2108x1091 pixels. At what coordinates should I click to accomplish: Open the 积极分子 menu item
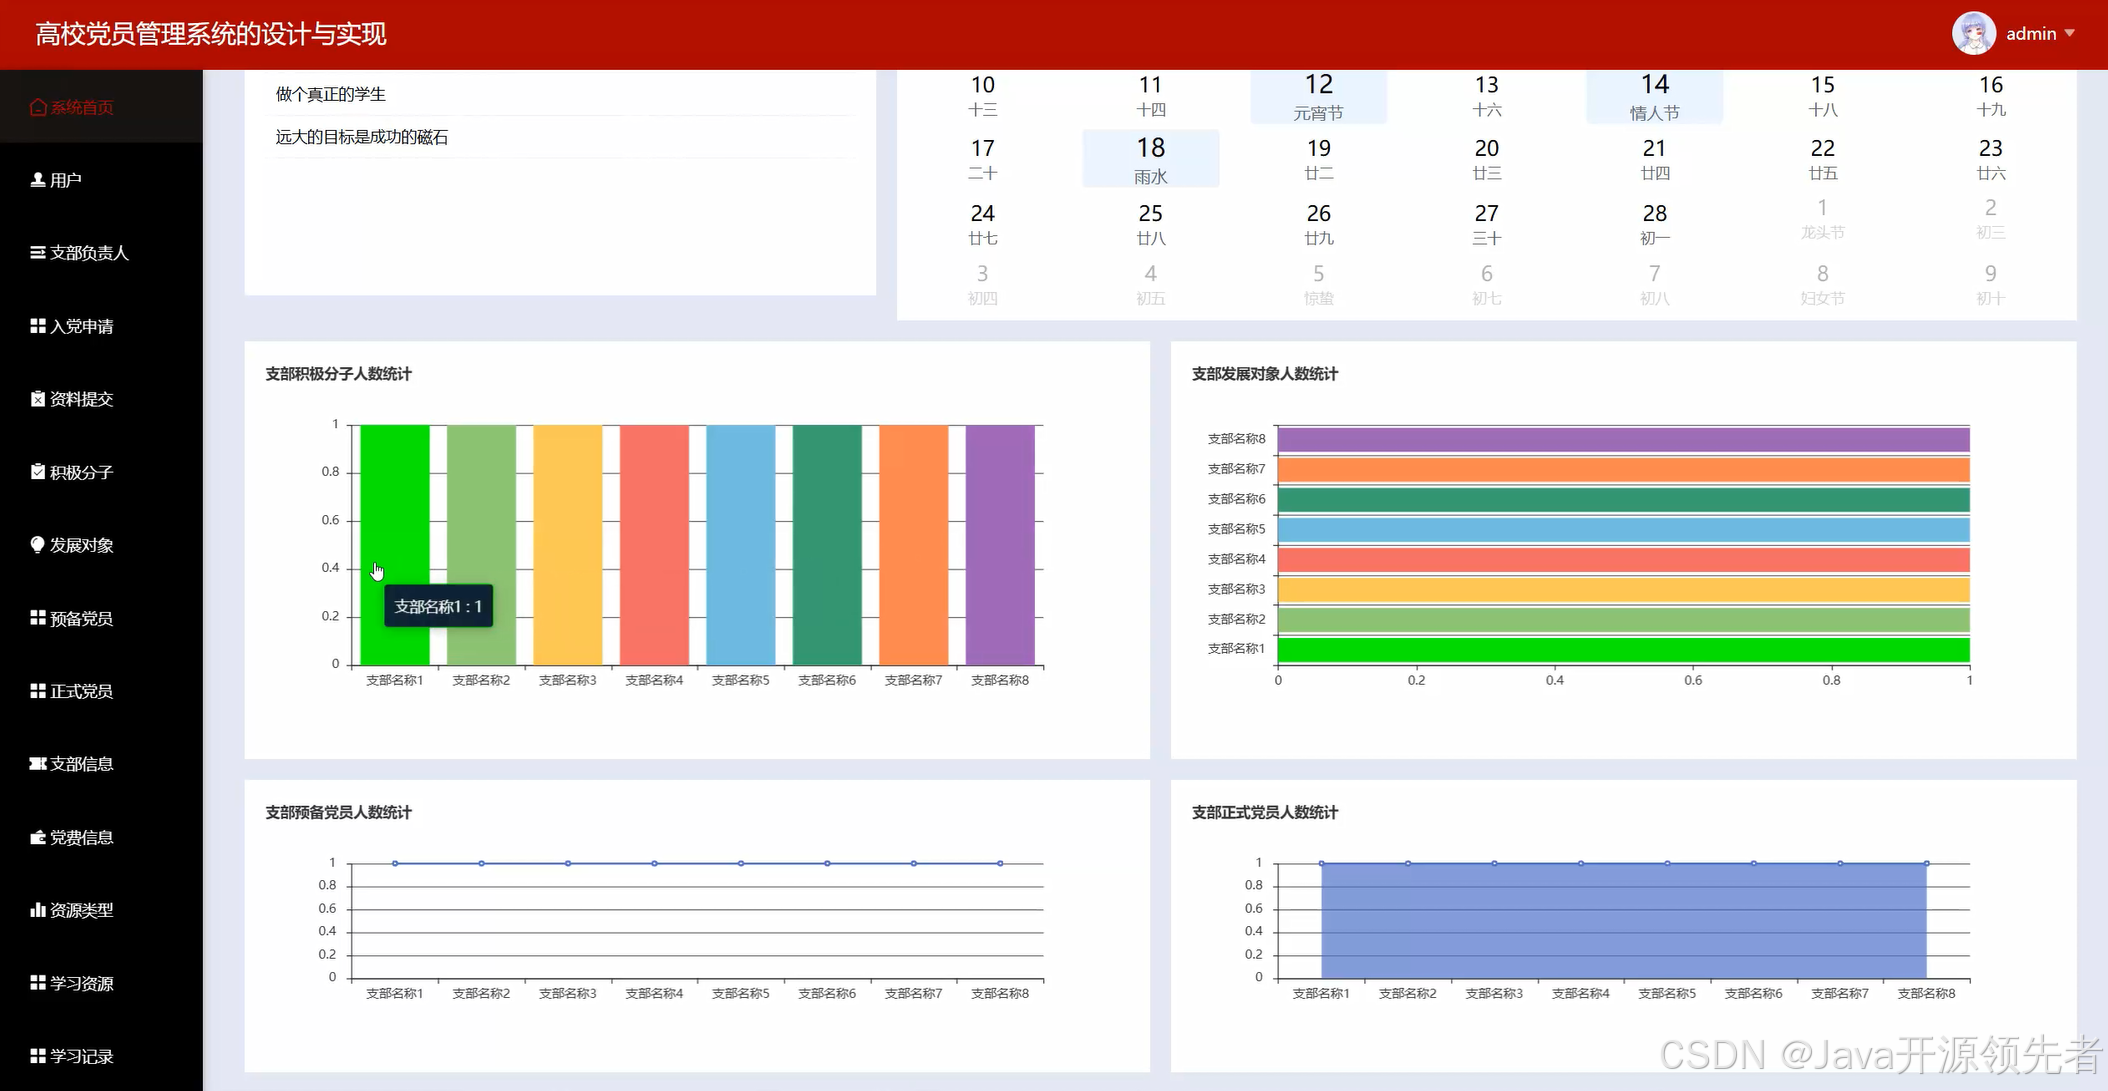point(81,472)
